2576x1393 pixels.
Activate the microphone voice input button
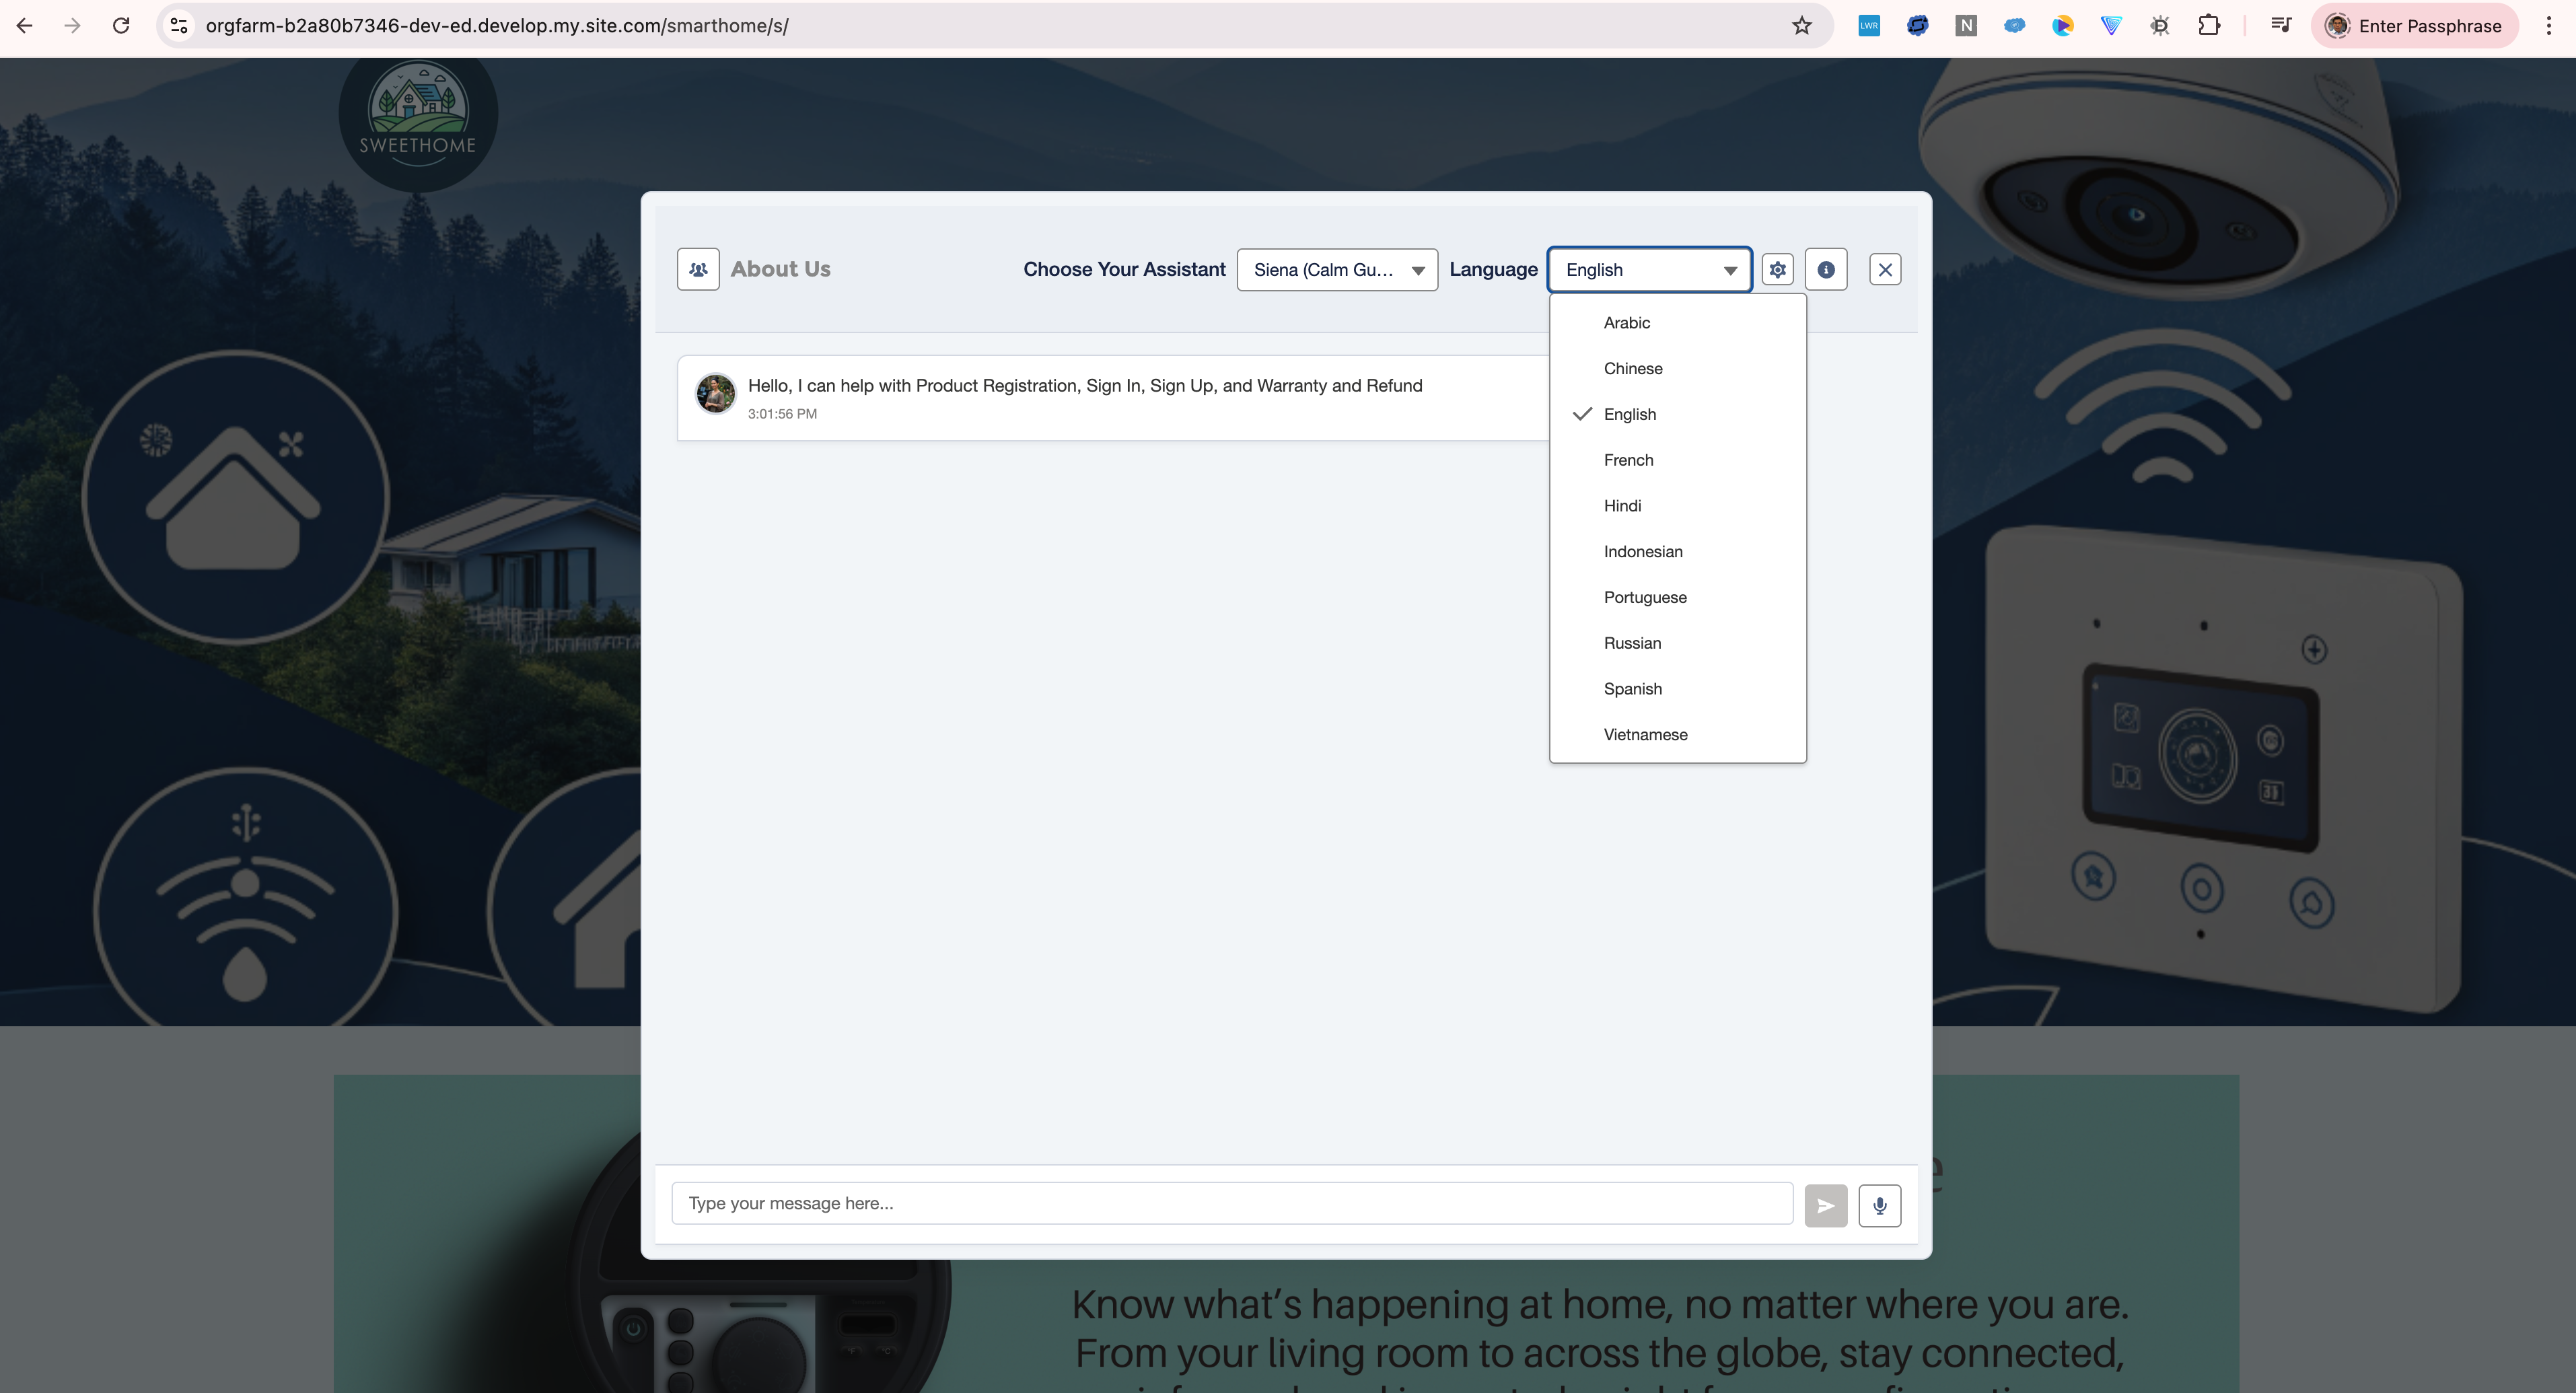(1879, 1205)
